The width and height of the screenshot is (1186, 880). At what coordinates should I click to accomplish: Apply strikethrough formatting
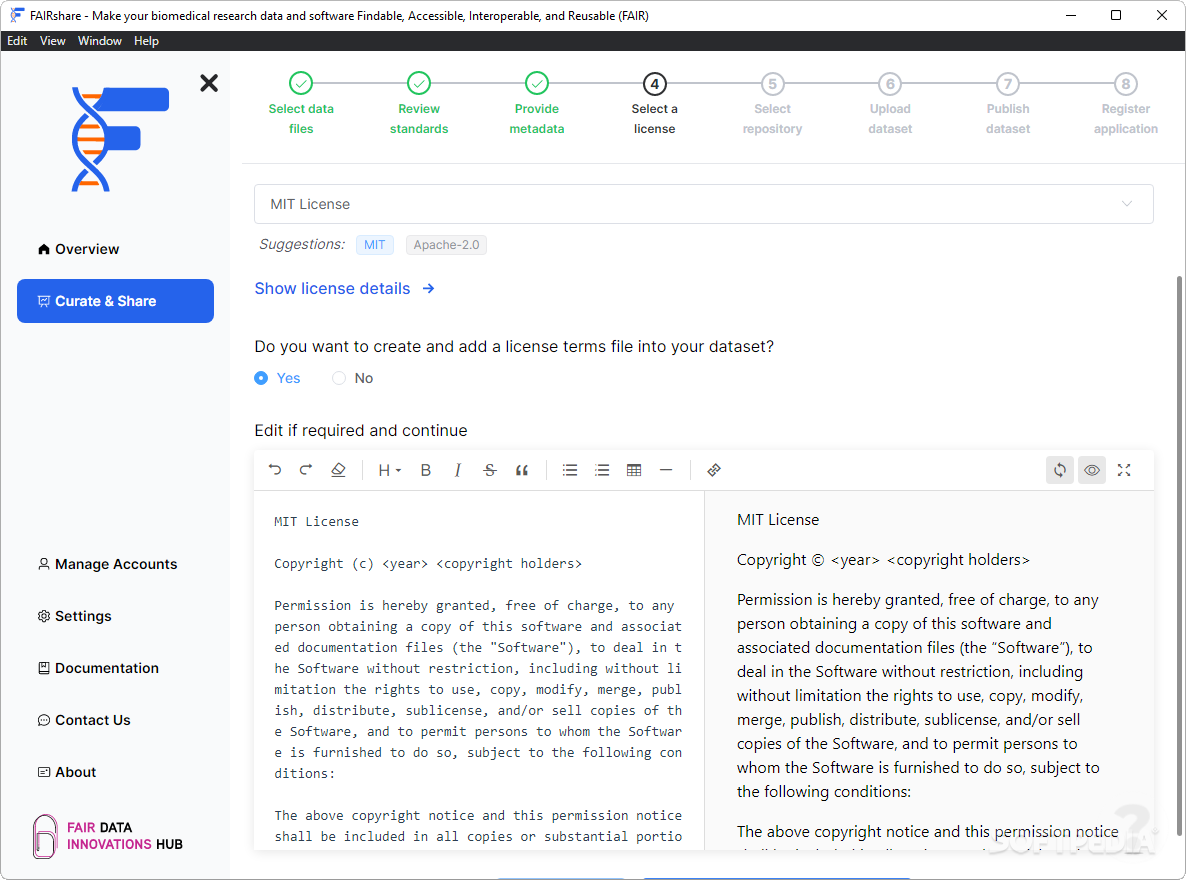tap(490, 470)
